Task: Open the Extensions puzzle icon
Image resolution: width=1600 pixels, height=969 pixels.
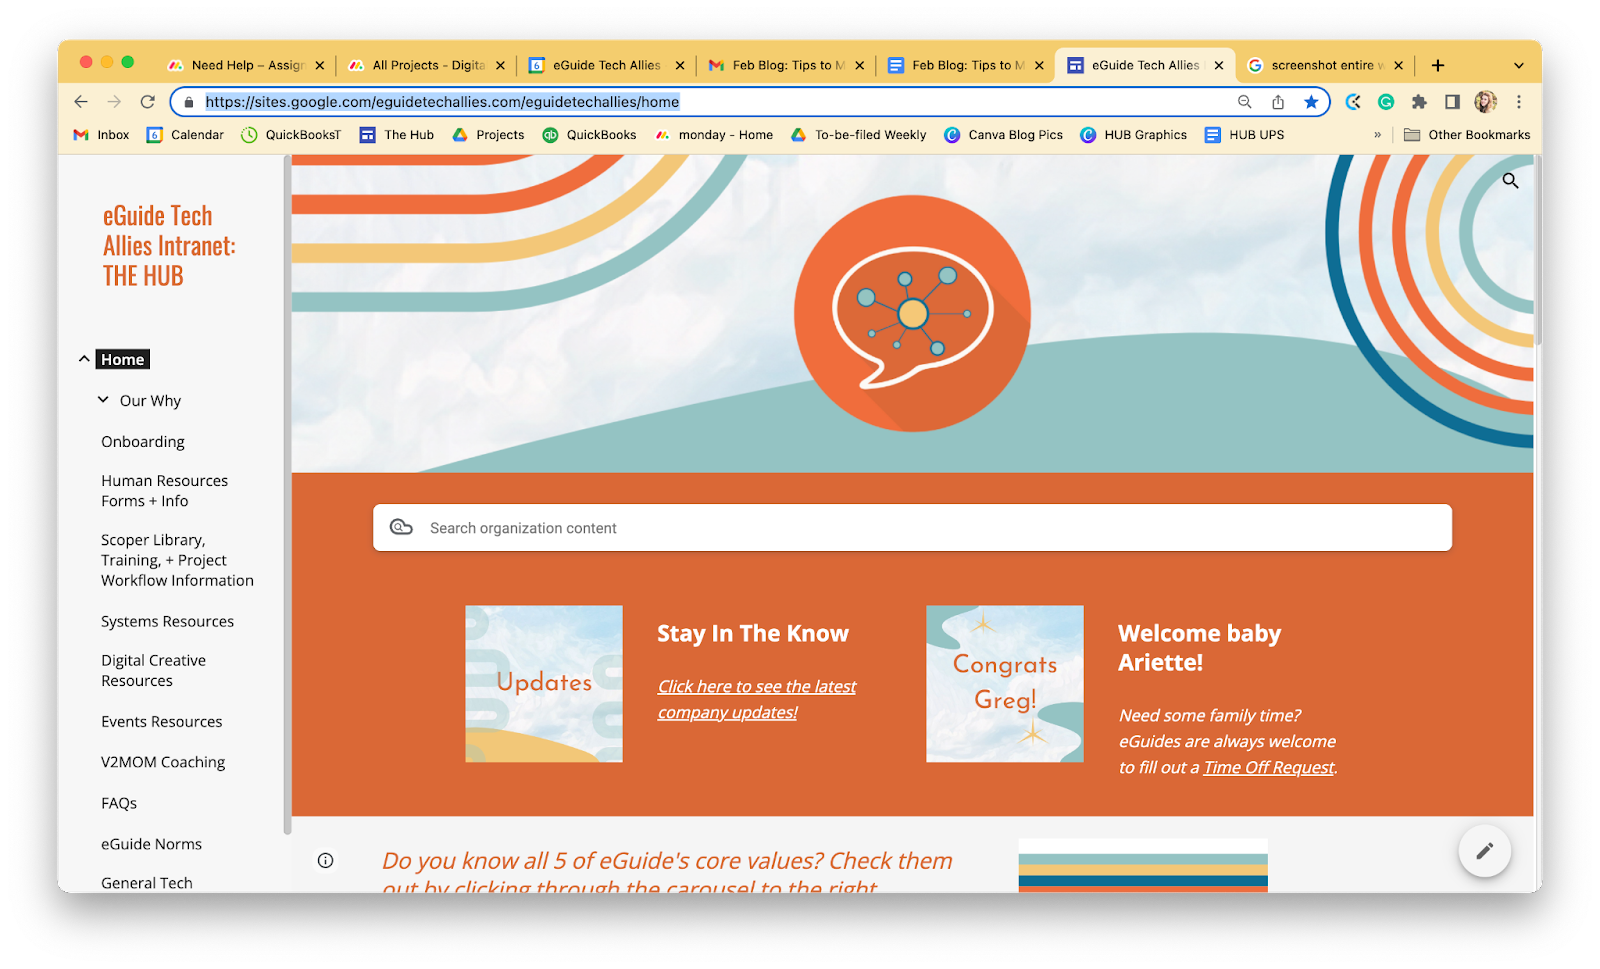Action: tap(1419, 101)
